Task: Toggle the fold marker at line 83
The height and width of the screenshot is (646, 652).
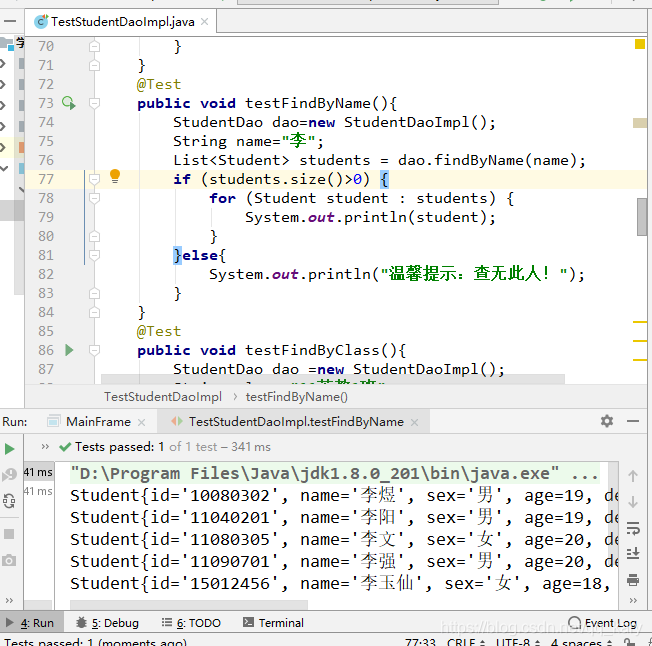Action: [94, 293]
